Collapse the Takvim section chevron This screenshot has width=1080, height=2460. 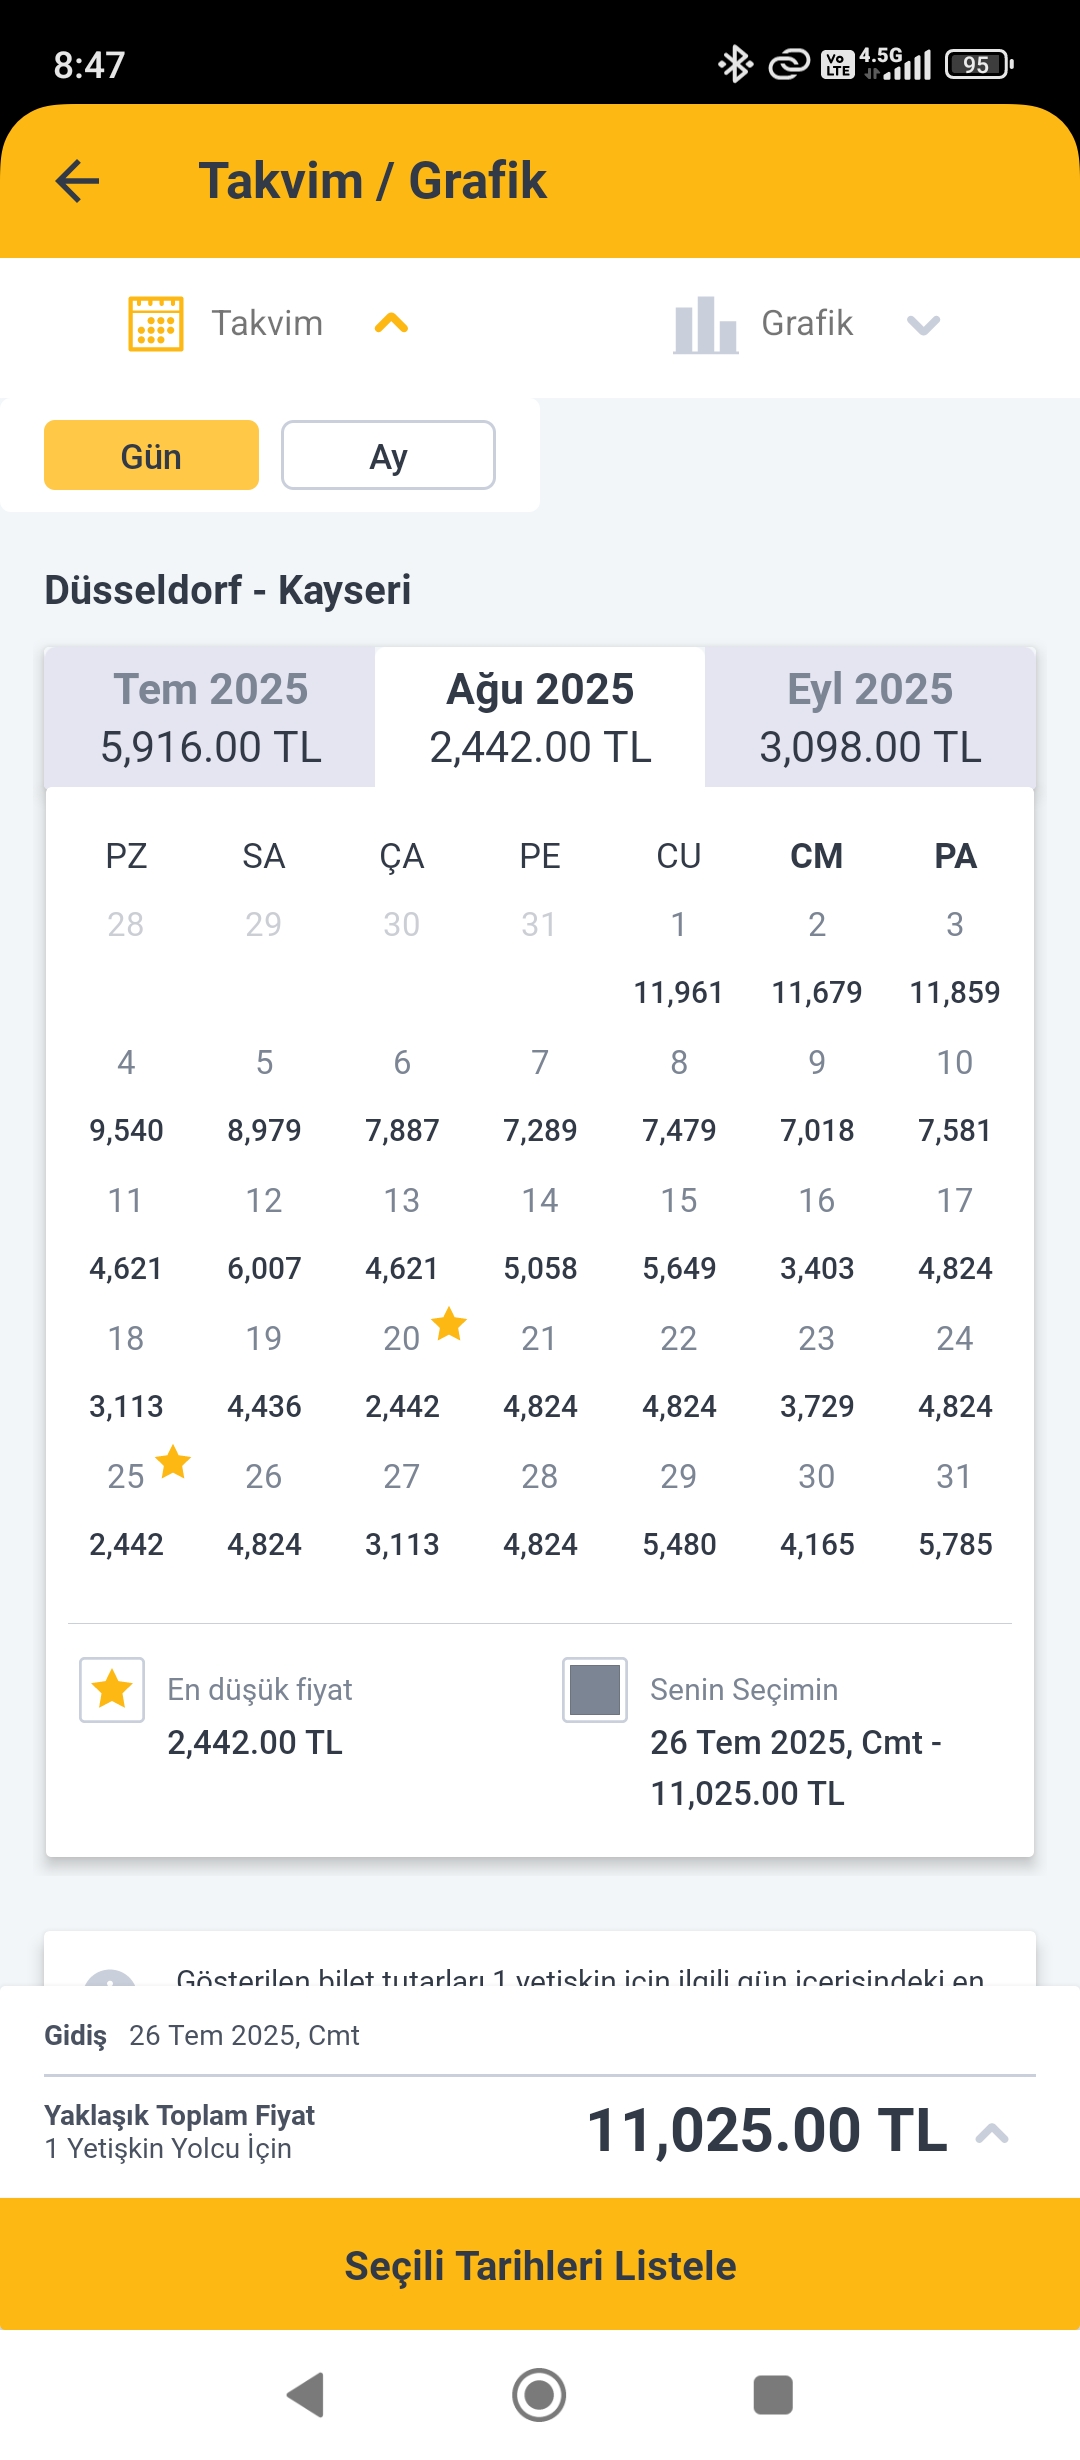click(x=391, y=324)
